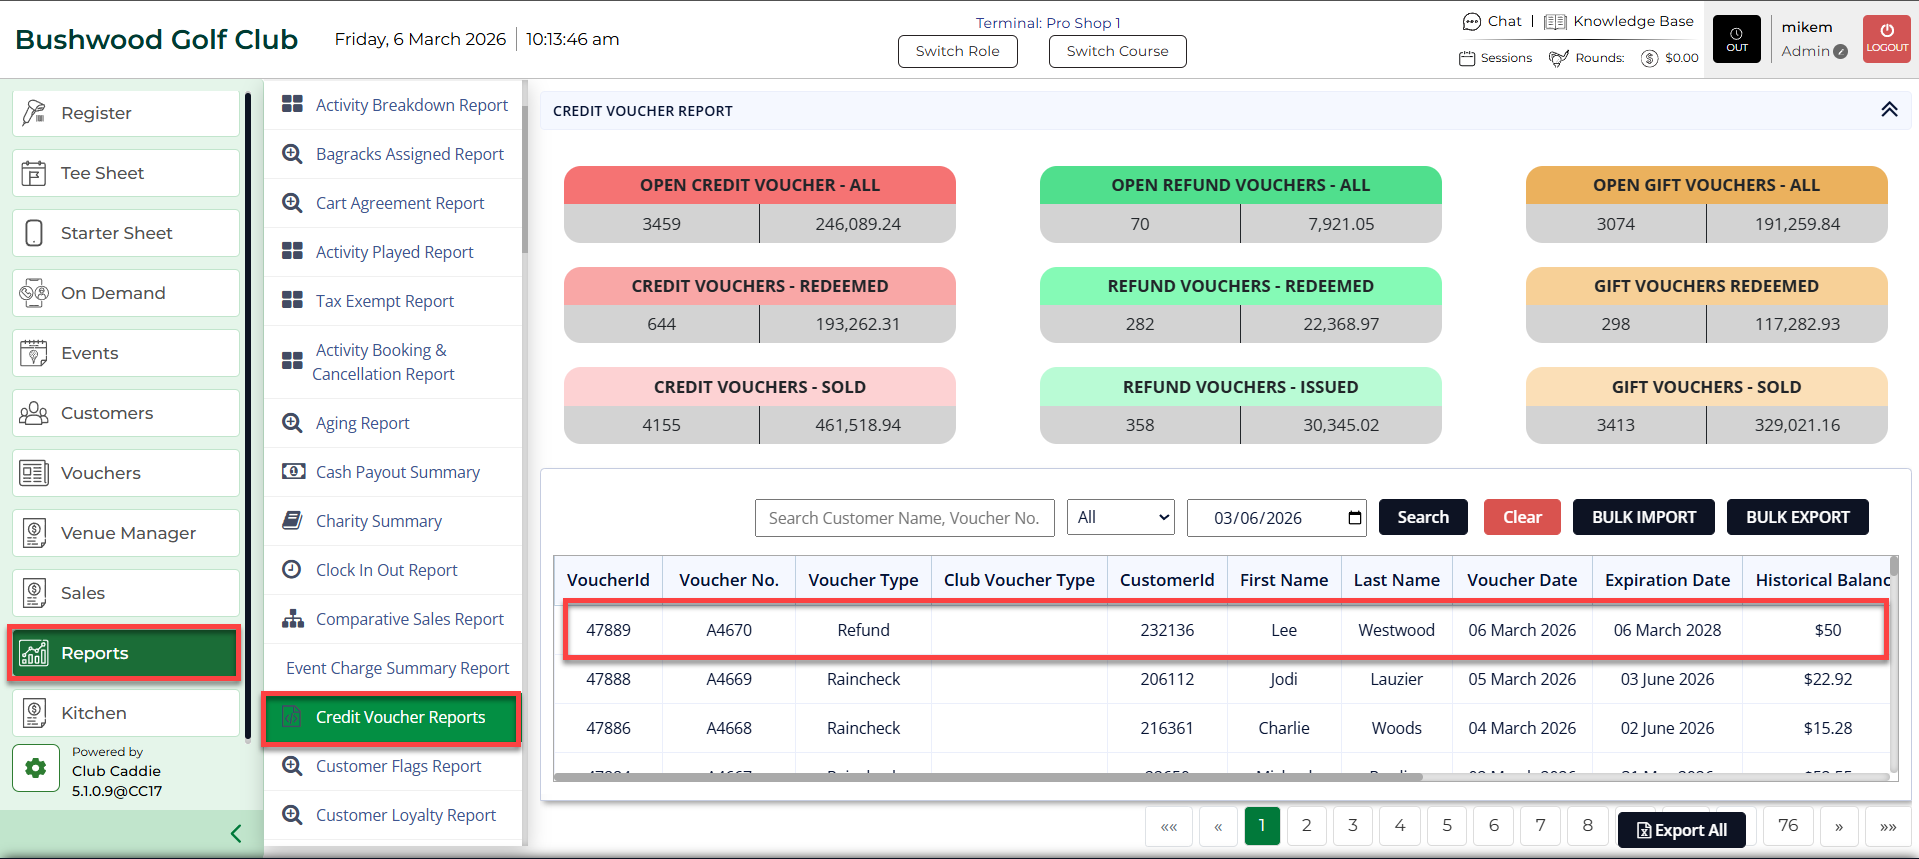This screenshot has height=859, width=1919.
Task: Type in Search Customer Name field
Action: pos(903,518)
